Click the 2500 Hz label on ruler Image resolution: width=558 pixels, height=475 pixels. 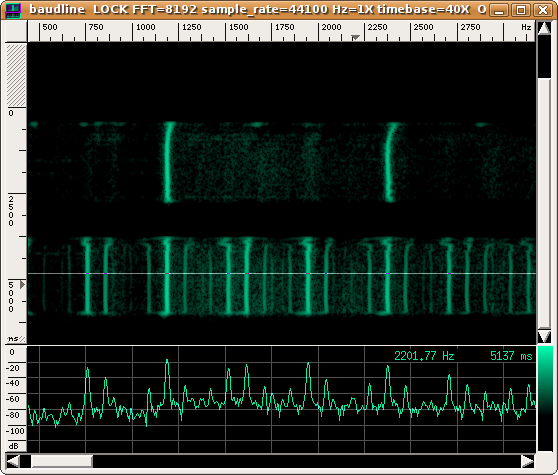coord(423,27)
